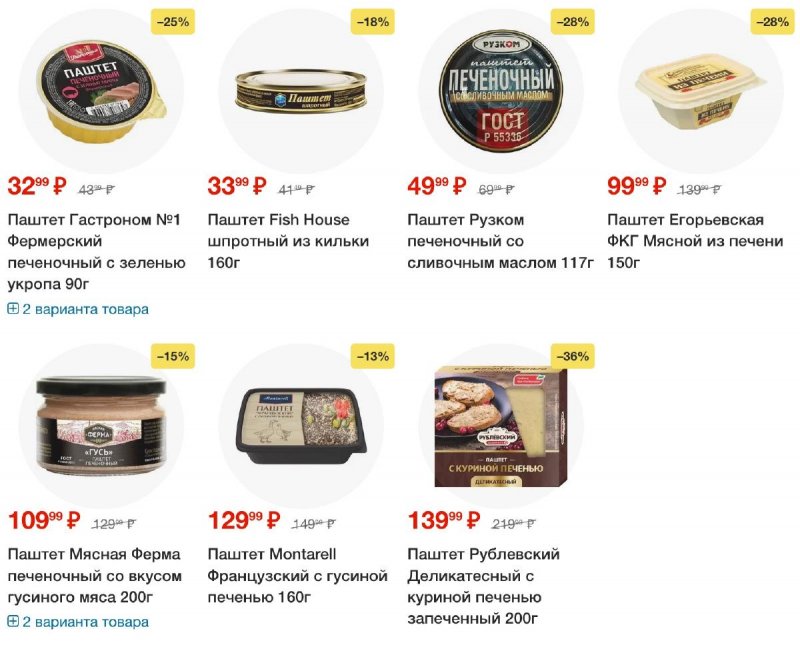Open the Паштет Montarell Французский title link
This screenshot has height=645, width=800.
297,576
